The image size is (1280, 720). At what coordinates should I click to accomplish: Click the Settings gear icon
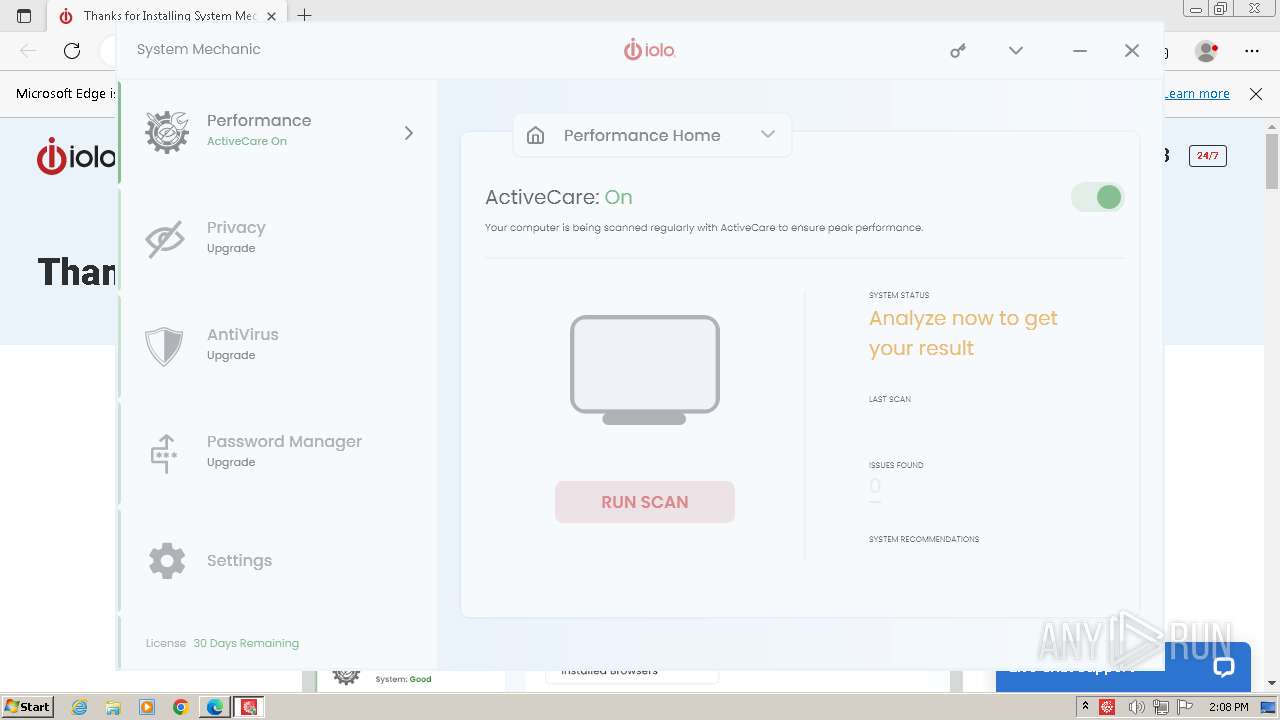(x=167, y=561)
